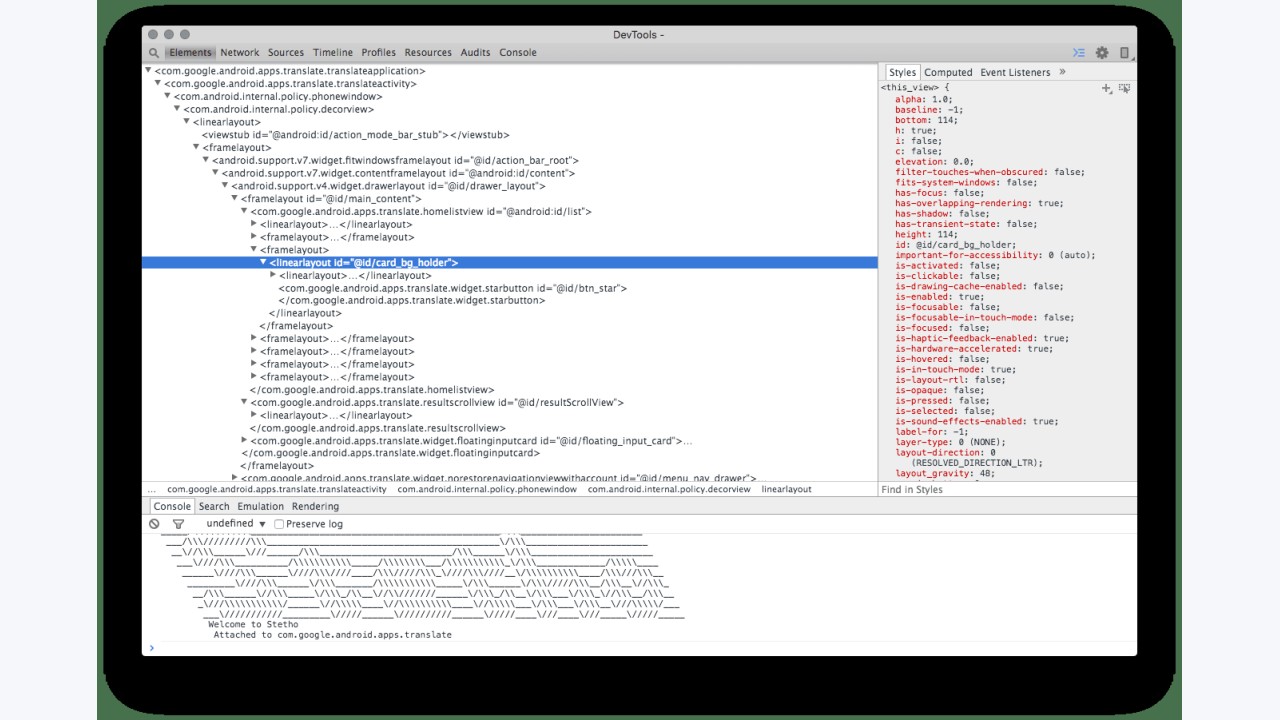Collapse the resultScrollView node
Screen dimensions: 1280x720
click(245, 403)
